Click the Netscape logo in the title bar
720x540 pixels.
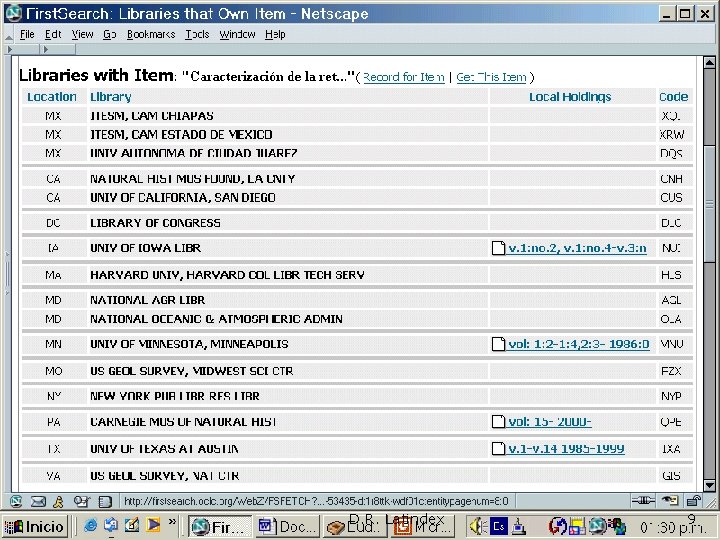tap(14, 13)
